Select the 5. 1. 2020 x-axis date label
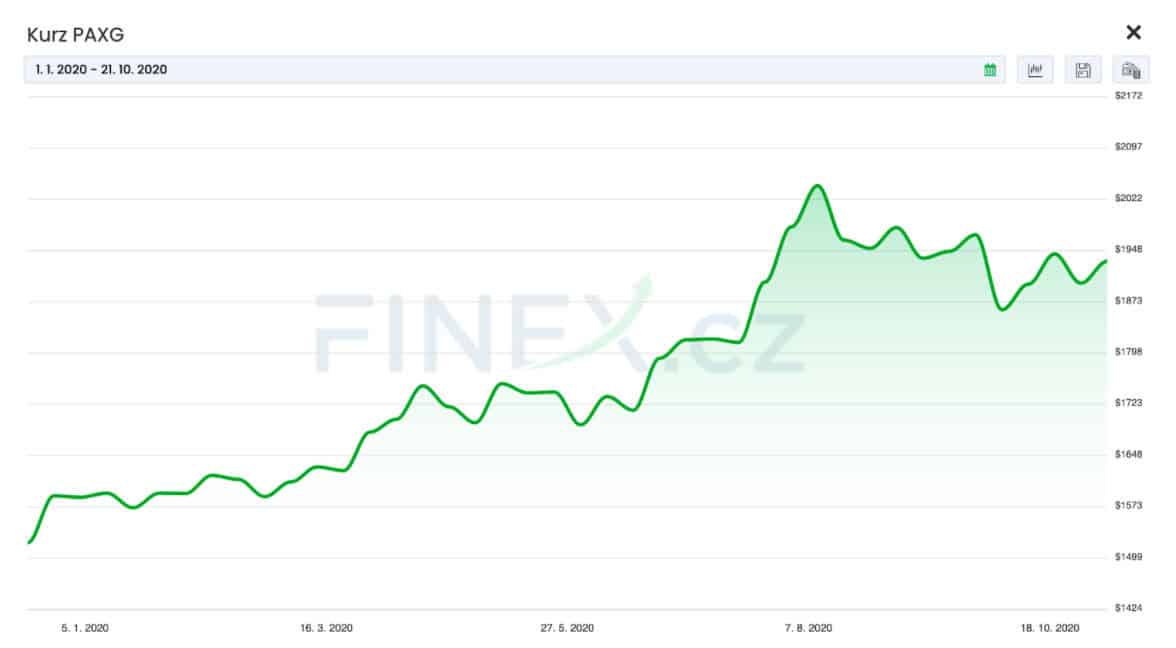The height and width of the screenshot is (648, 1176). (x=85, y=628)
